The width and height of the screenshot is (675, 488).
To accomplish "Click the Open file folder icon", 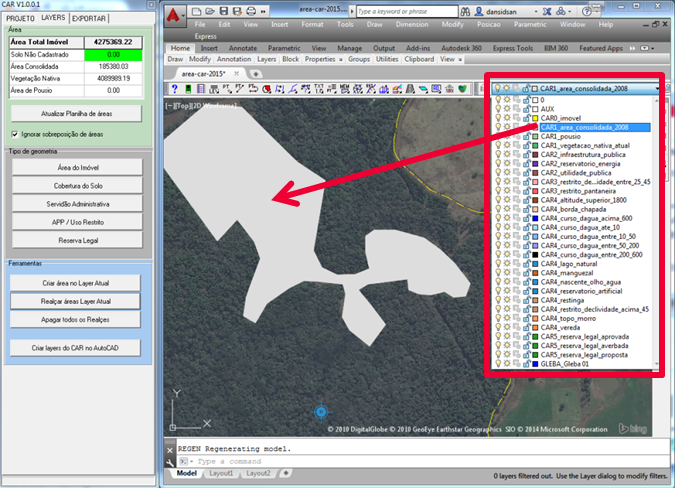I will pos(210,11).
